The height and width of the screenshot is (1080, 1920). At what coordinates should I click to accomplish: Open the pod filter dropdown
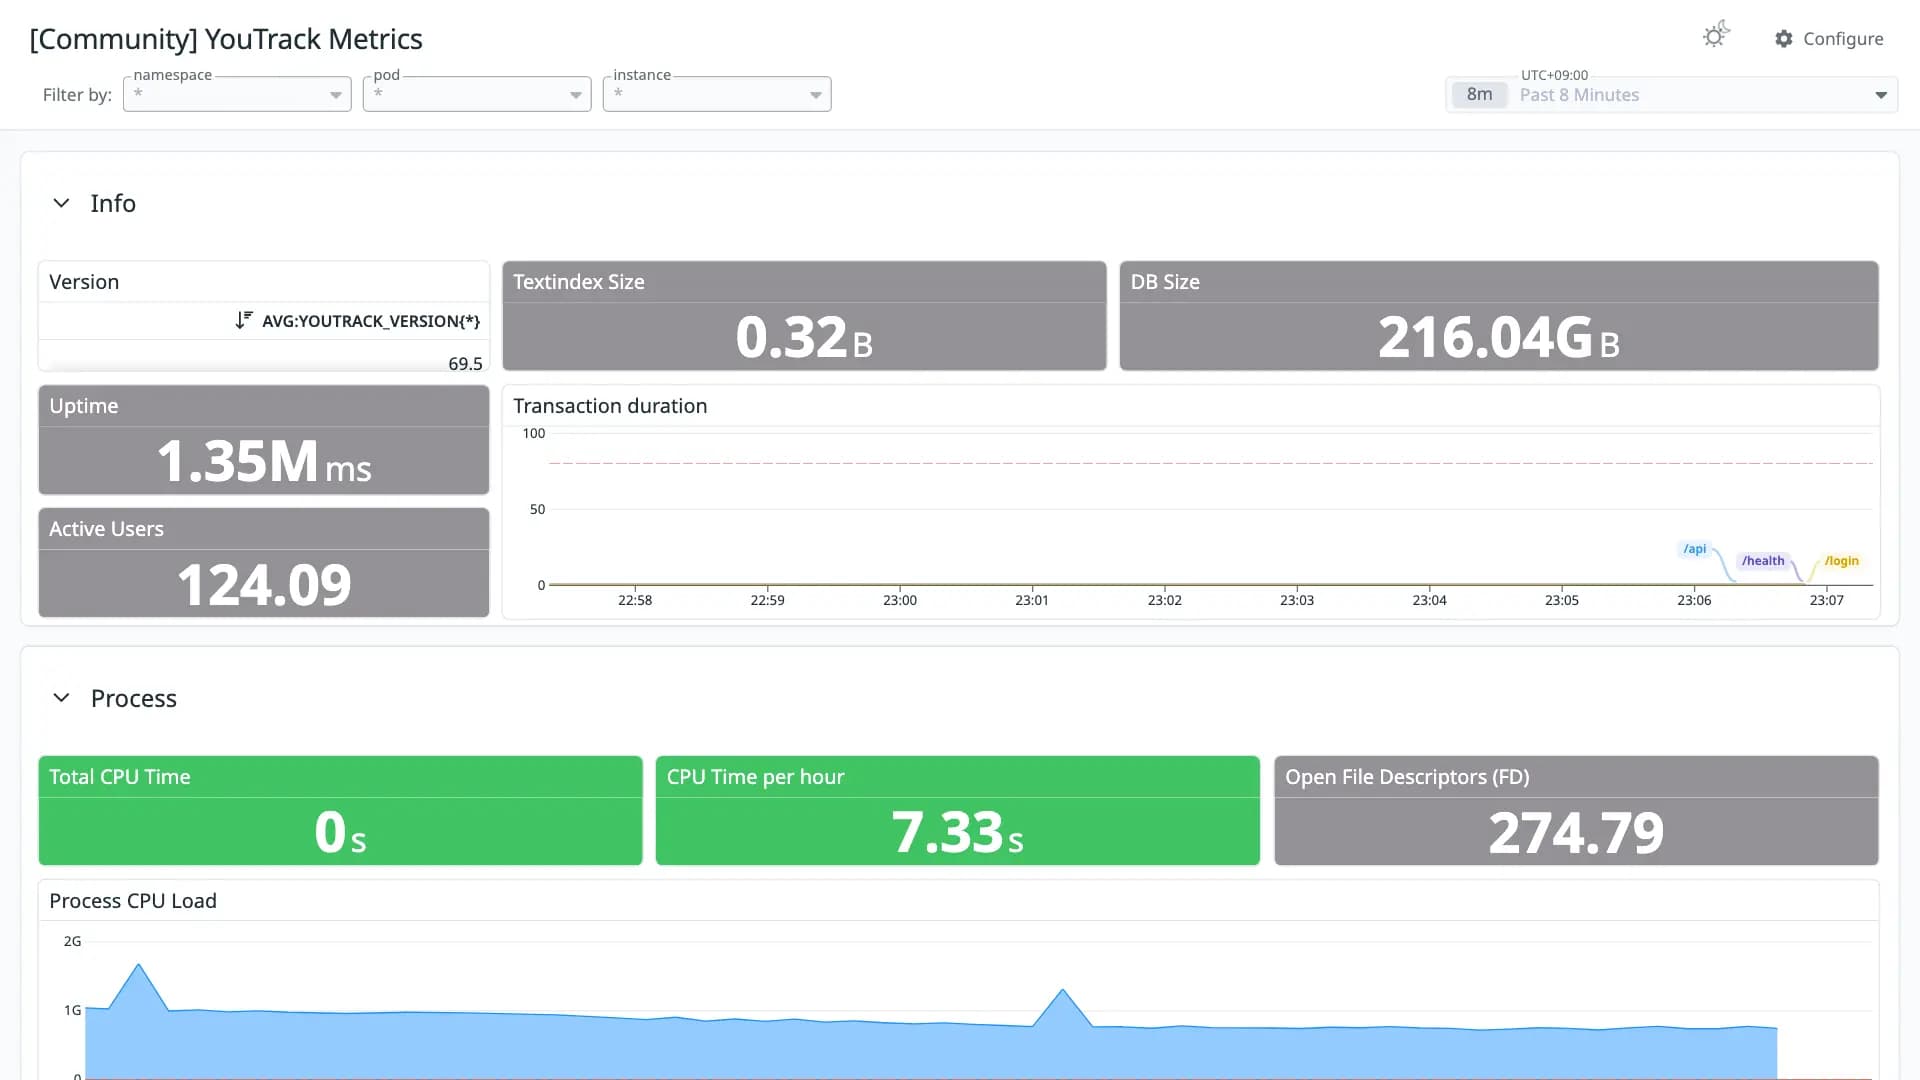(477, 94)
